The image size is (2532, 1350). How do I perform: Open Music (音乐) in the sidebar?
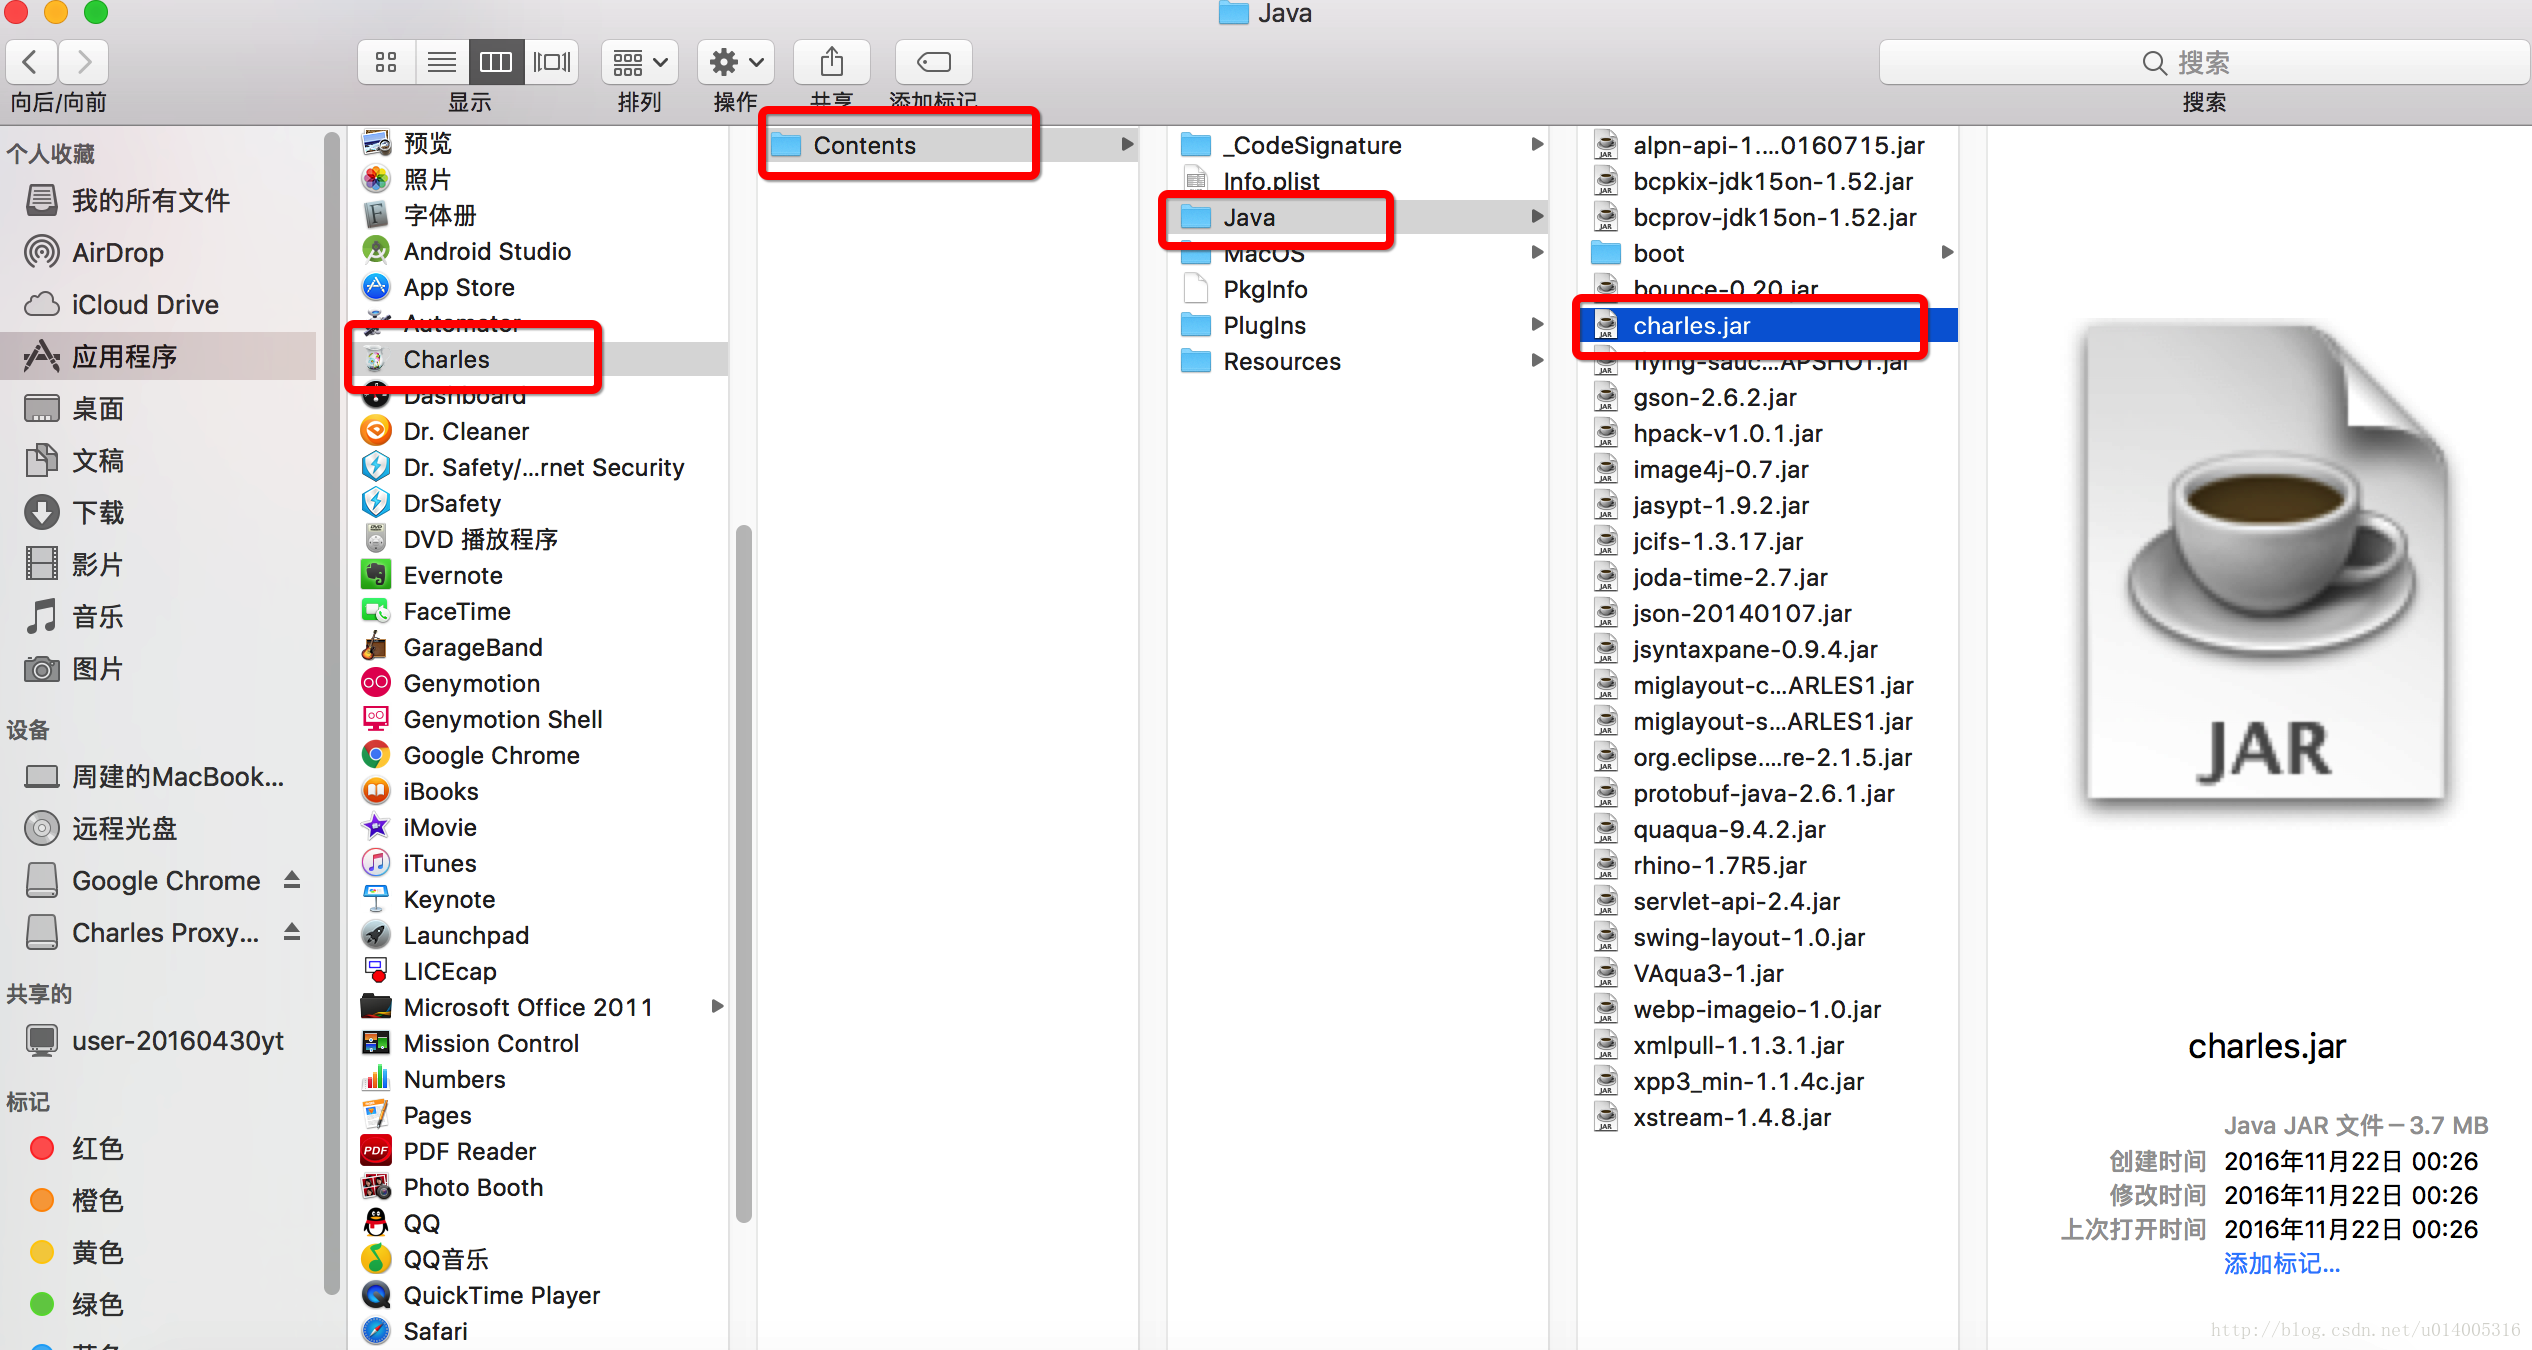pos(160,616)
